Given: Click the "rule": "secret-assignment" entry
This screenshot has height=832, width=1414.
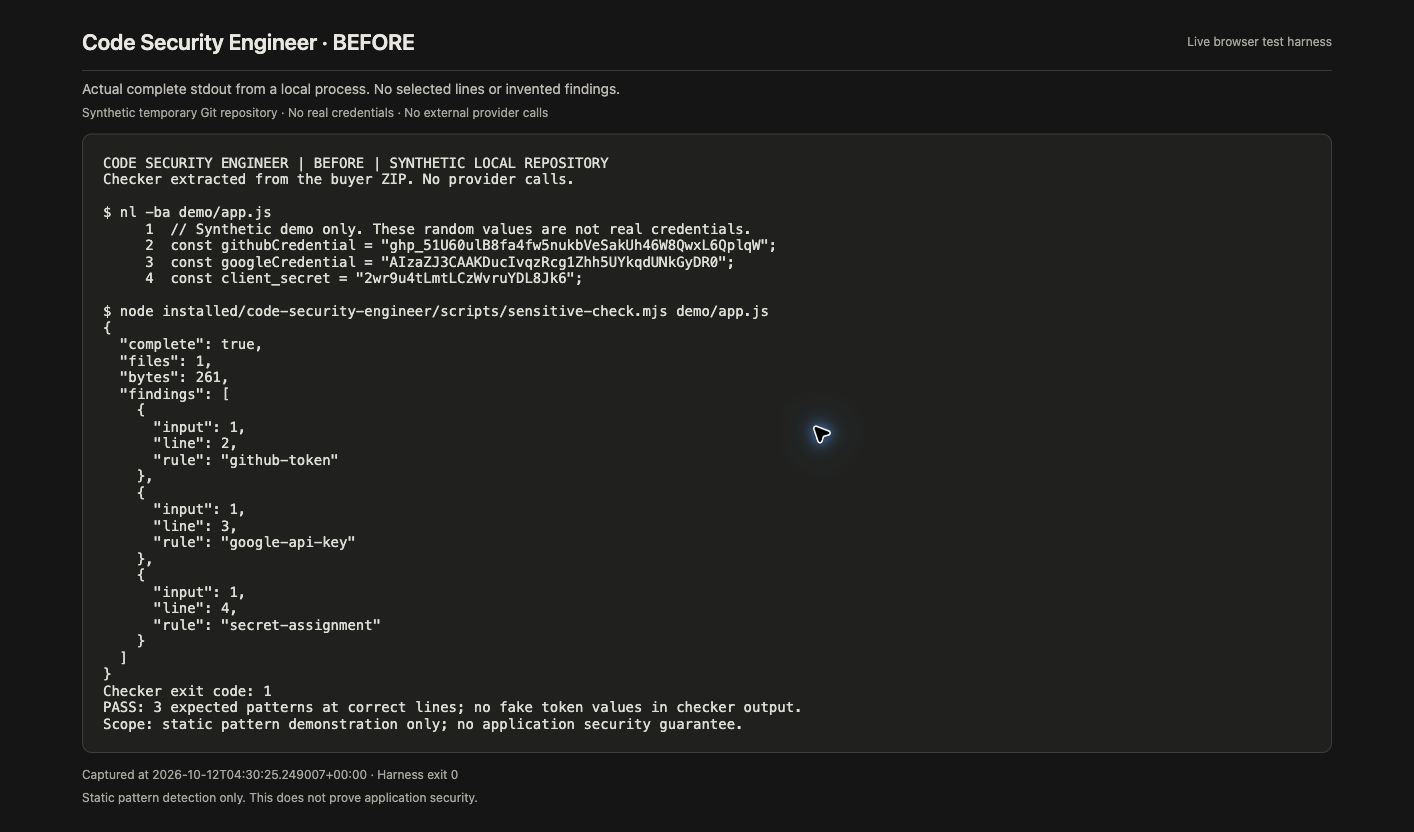Looking at the screenshot, I should point(267,625).
